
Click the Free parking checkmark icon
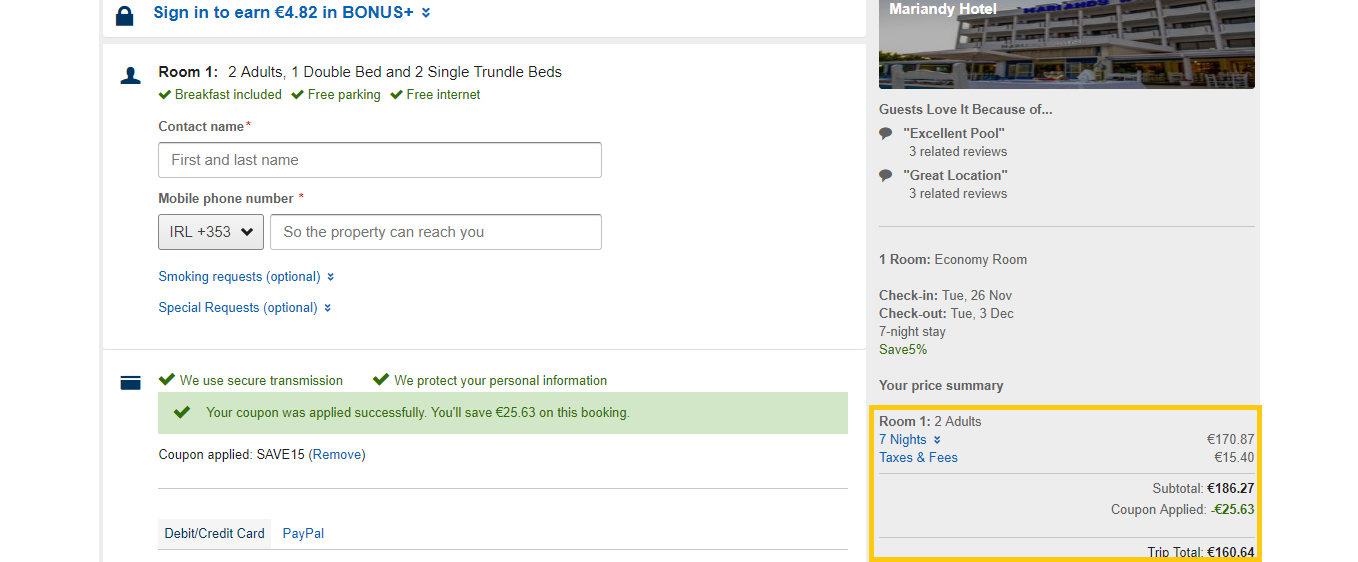(297, 95)
